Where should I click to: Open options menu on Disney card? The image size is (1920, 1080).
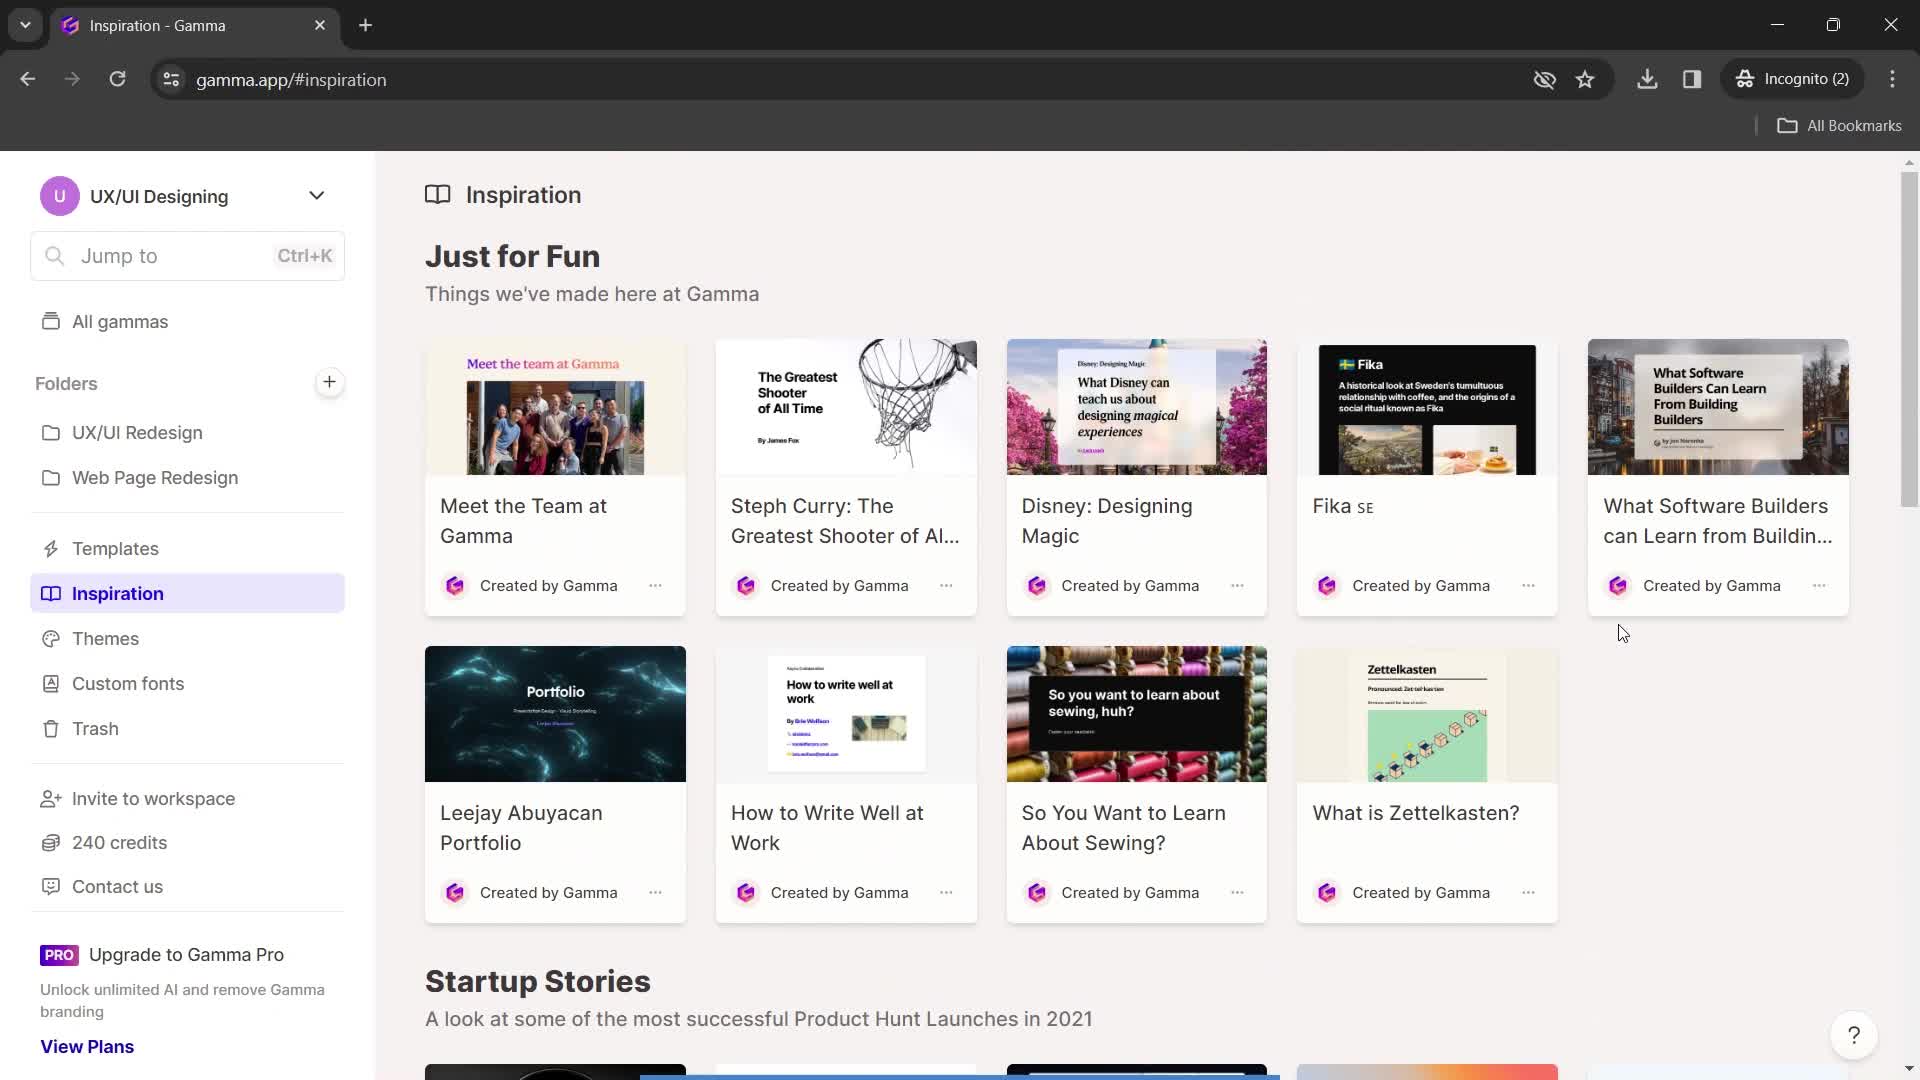point(1237,586)
